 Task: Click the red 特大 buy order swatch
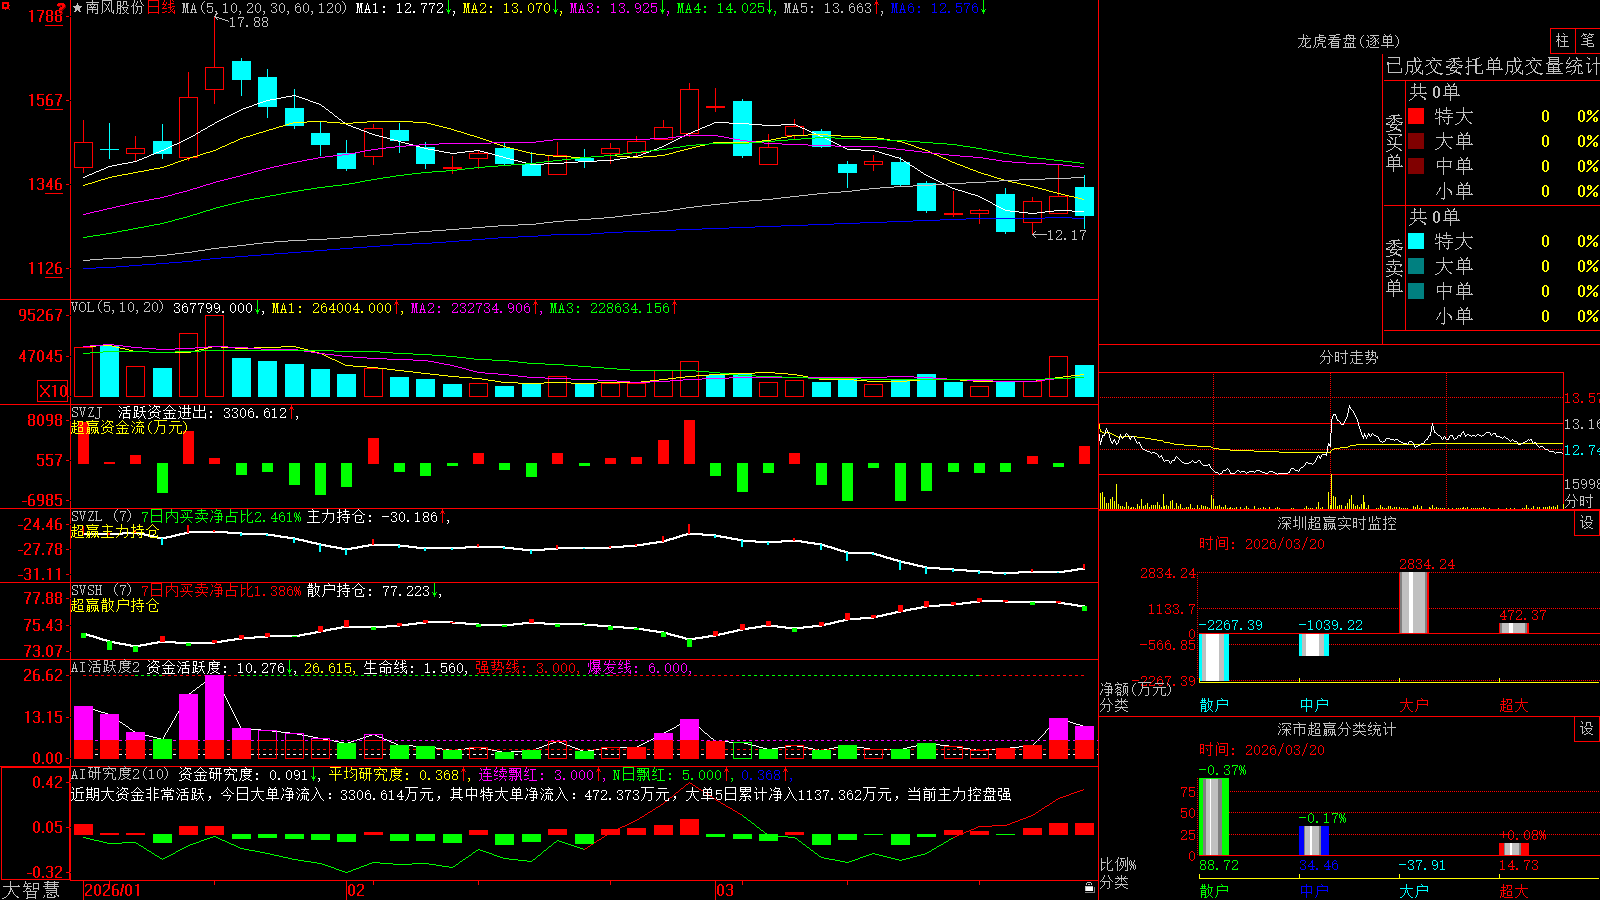click(x=1416, y=116)
